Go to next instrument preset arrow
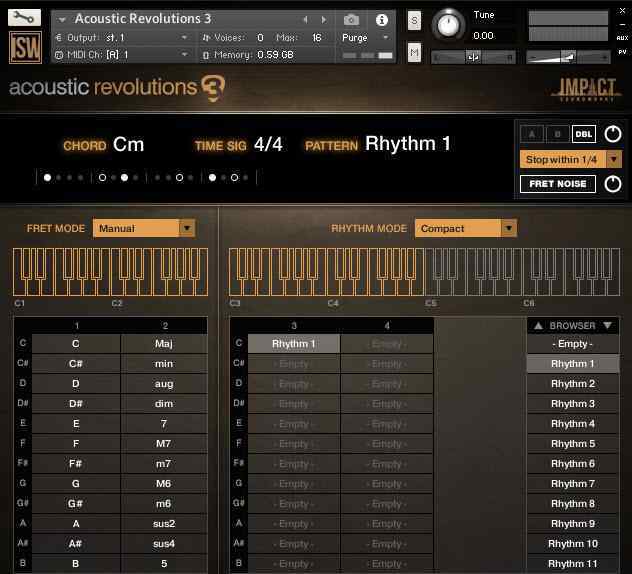This screenshot has height=574, width=632. click(x=324, y=19)
